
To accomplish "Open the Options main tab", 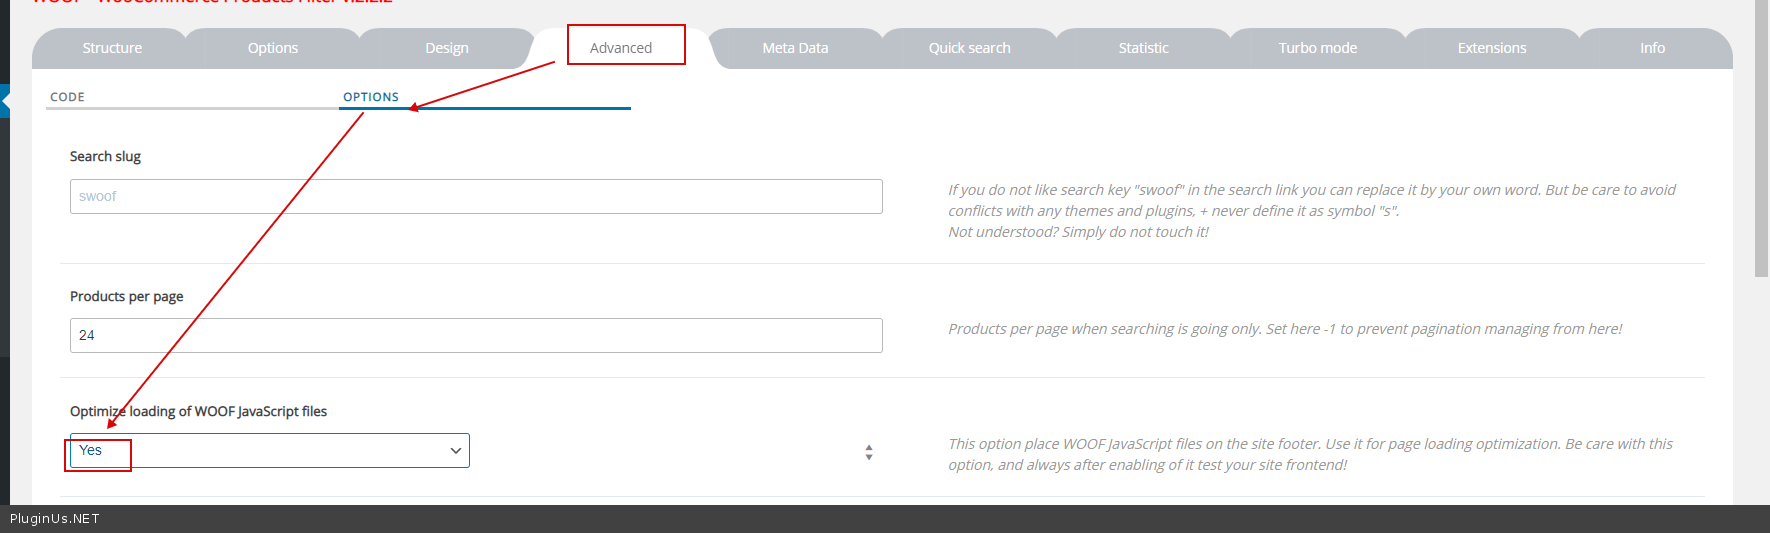I will tap(273, 48).
